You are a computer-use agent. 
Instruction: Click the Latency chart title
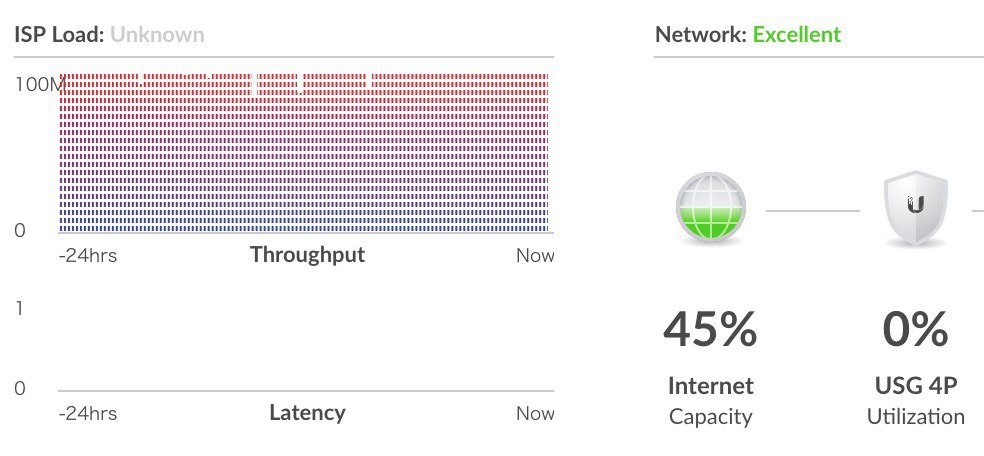click(308, 413)
